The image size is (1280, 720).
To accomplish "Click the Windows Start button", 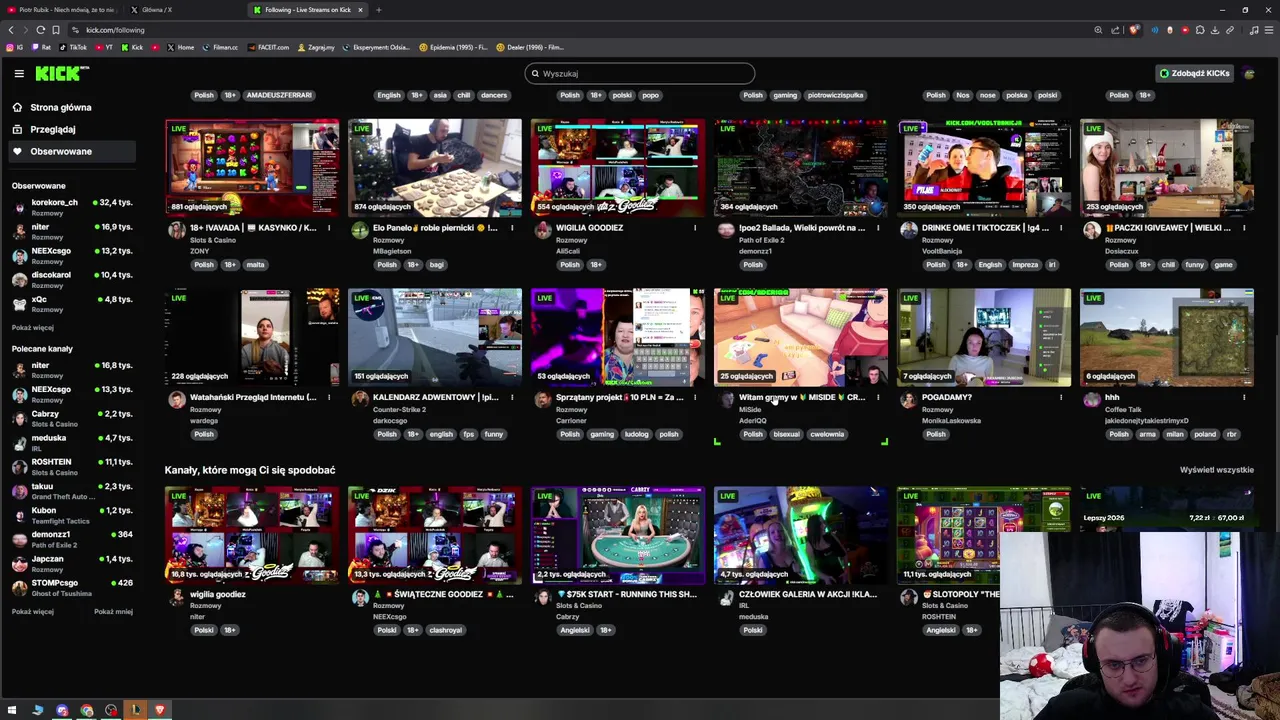I will 12,710.
